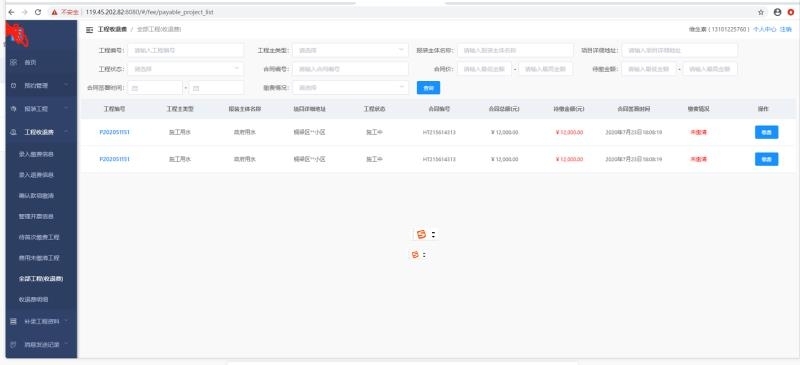The image size is (800, 365).
Task: Expand the 预约管理 sidebar menu chevron
Action: tap(66, 85)
